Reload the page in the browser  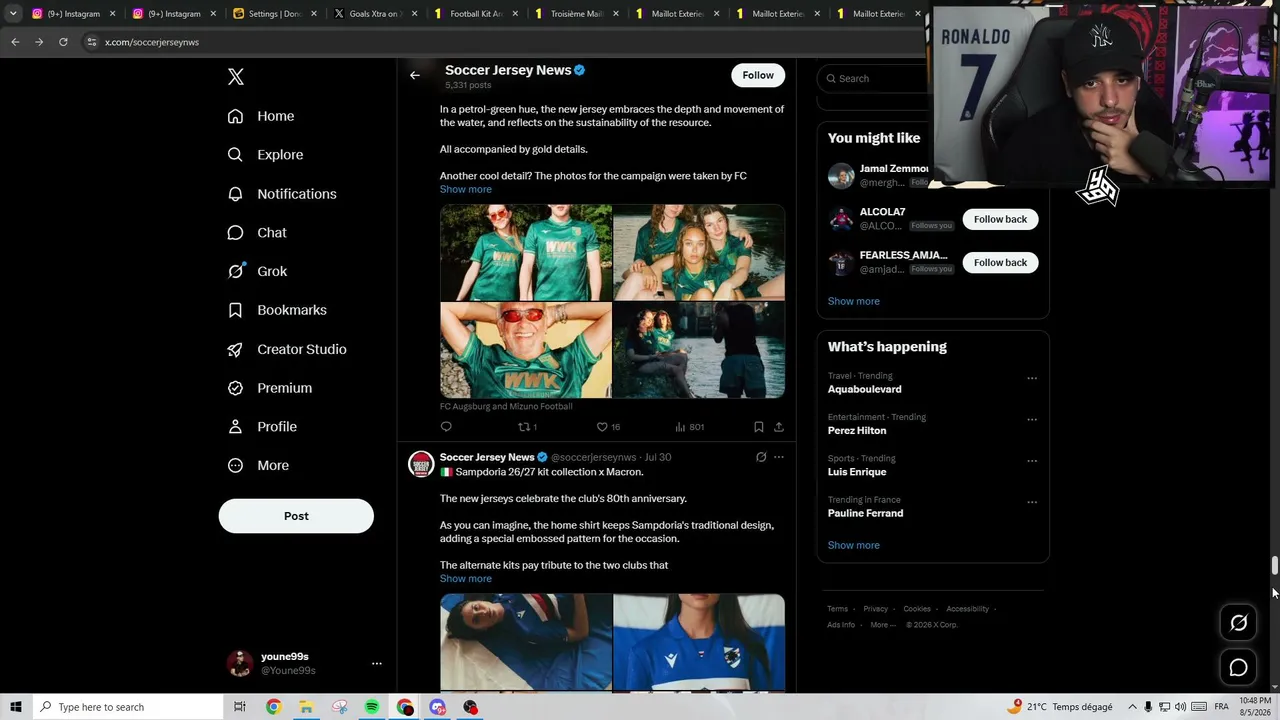click(63, 42)
